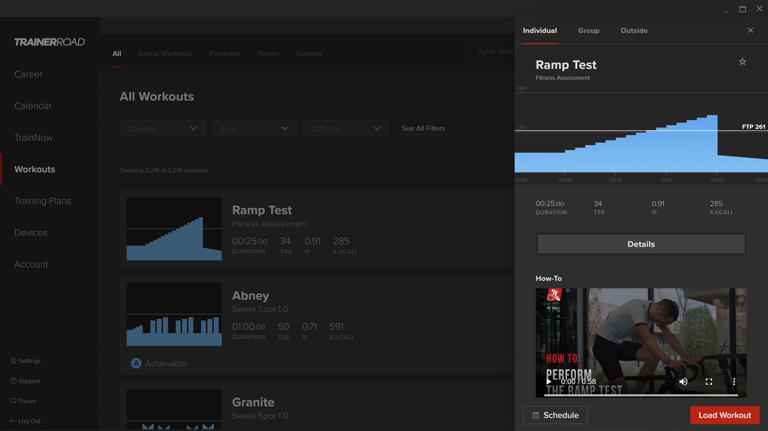
Task: Open Devices in the sidebar
Action: coord(31,233)
